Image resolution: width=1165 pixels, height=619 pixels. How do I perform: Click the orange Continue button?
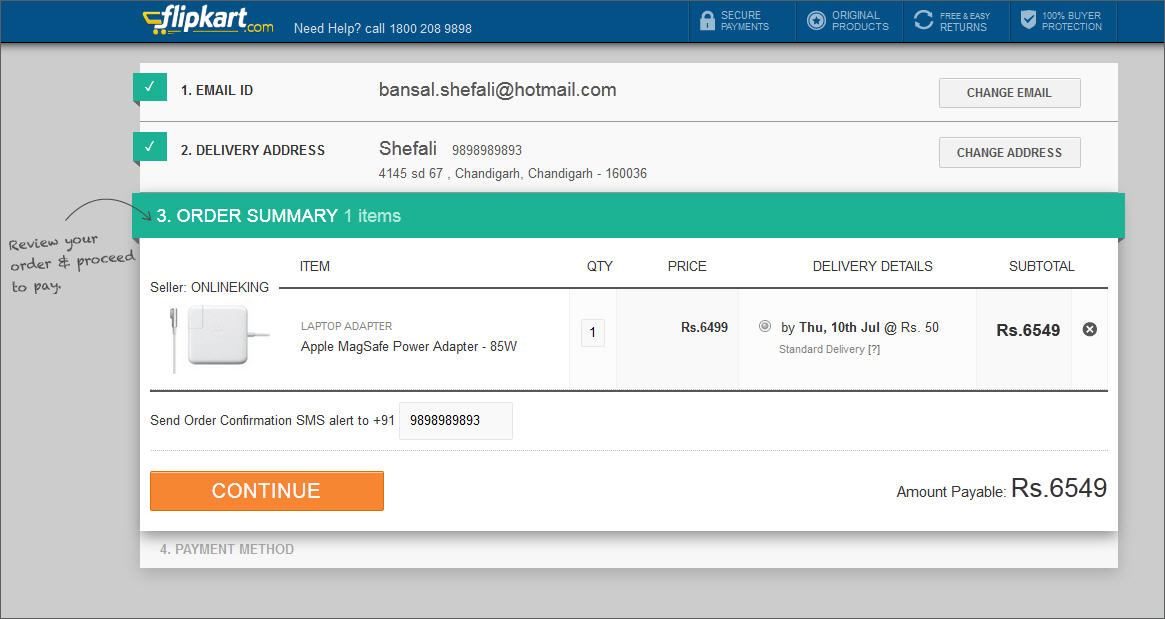[x=267, y=491]
